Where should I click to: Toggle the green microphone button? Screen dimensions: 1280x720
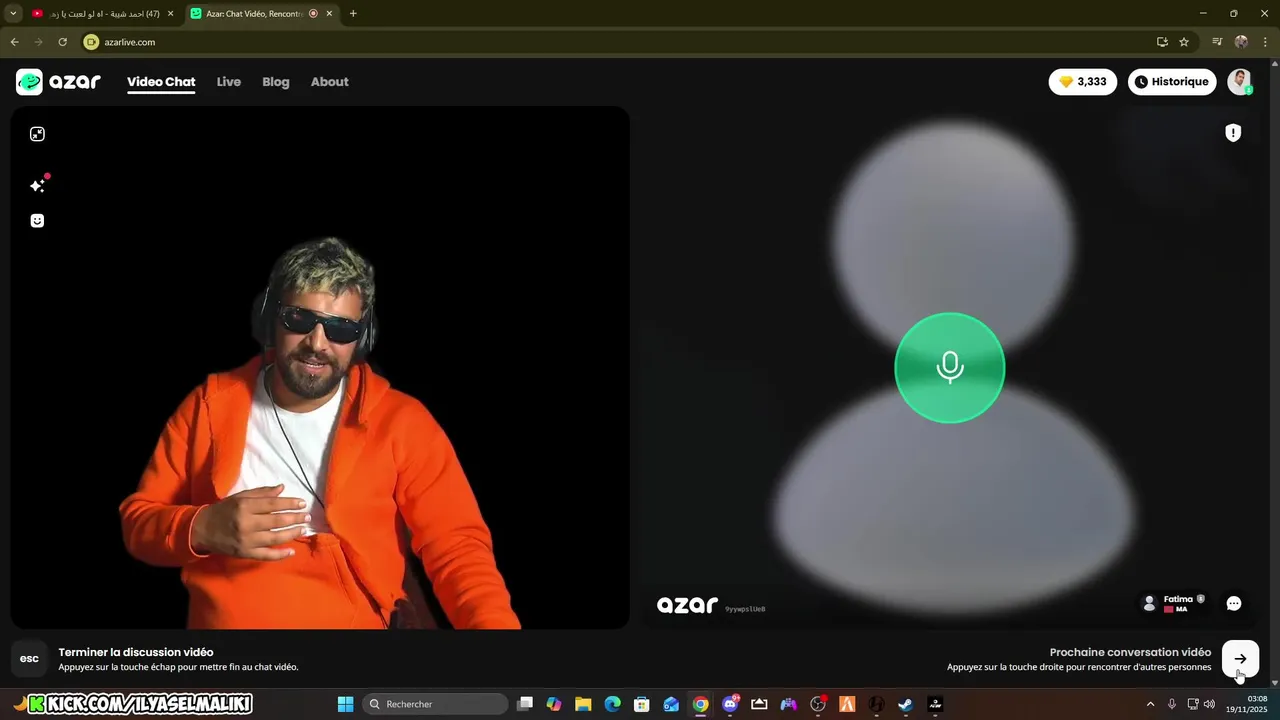pos(950,368)
